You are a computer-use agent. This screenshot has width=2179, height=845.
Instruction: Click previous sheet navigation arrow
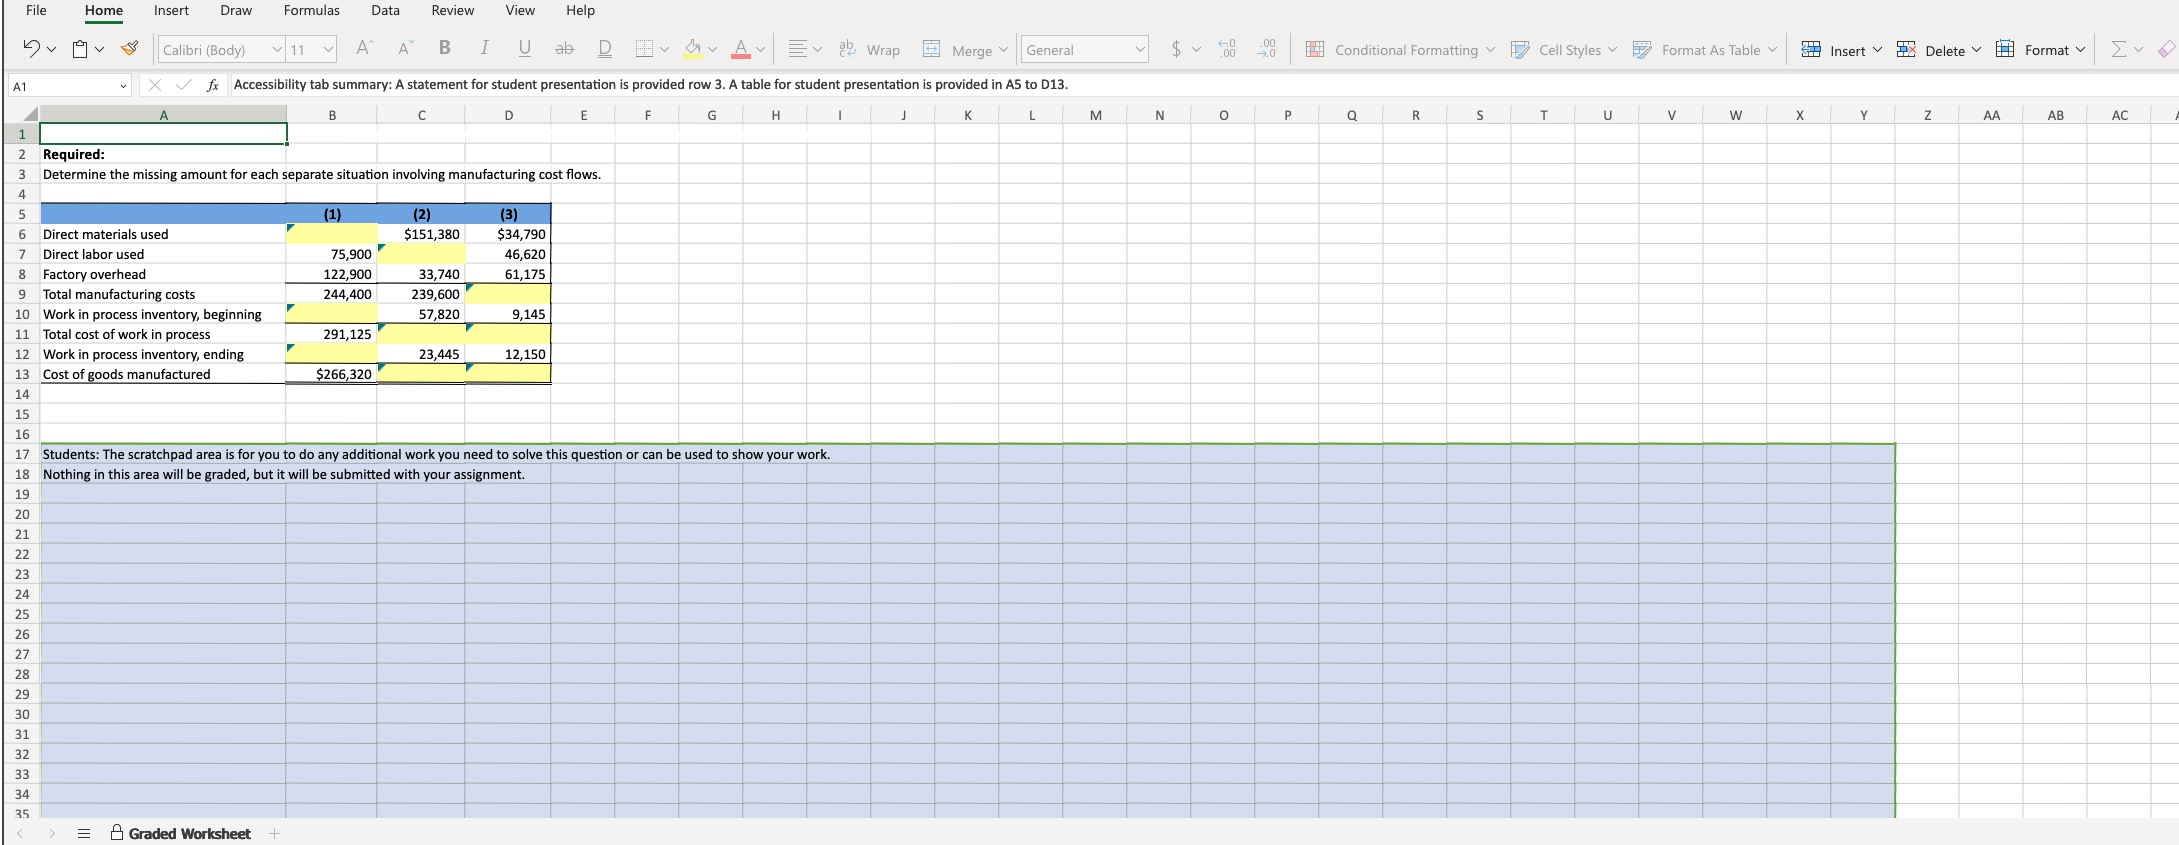tap(19, 833)
